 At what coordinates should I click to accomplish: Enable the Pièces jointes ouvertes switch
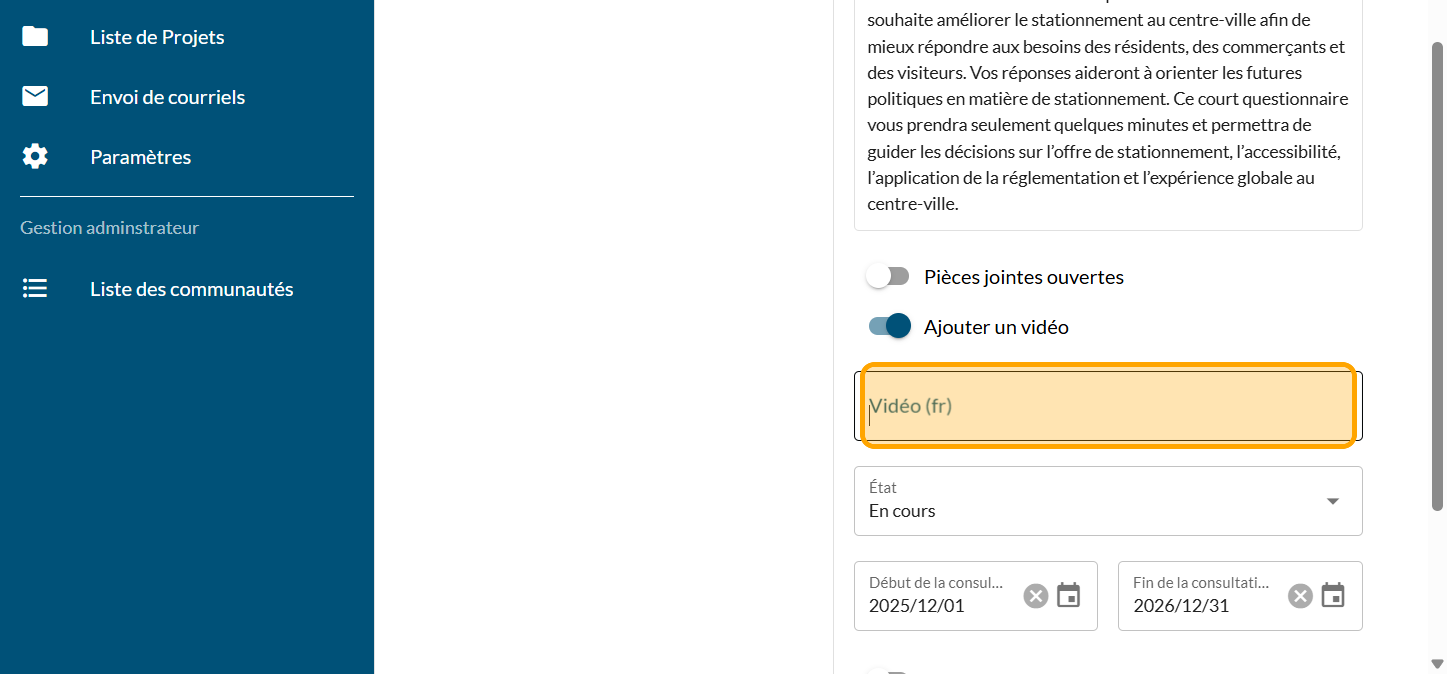887,277
